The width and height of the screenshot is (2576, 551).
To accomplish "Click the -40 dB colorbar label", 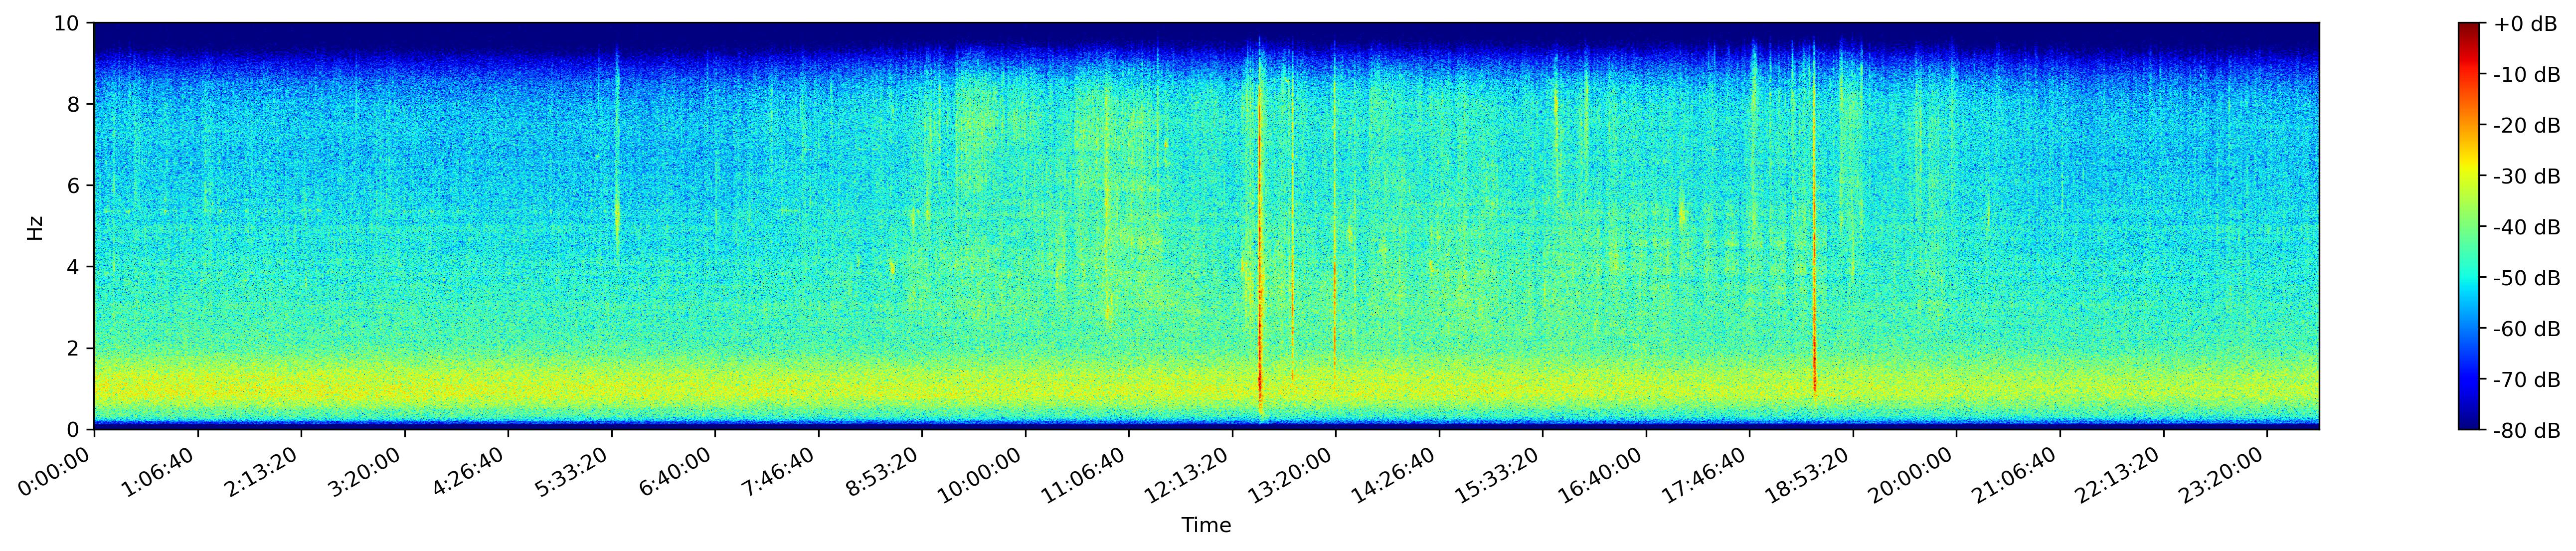I will (2526, 227).
